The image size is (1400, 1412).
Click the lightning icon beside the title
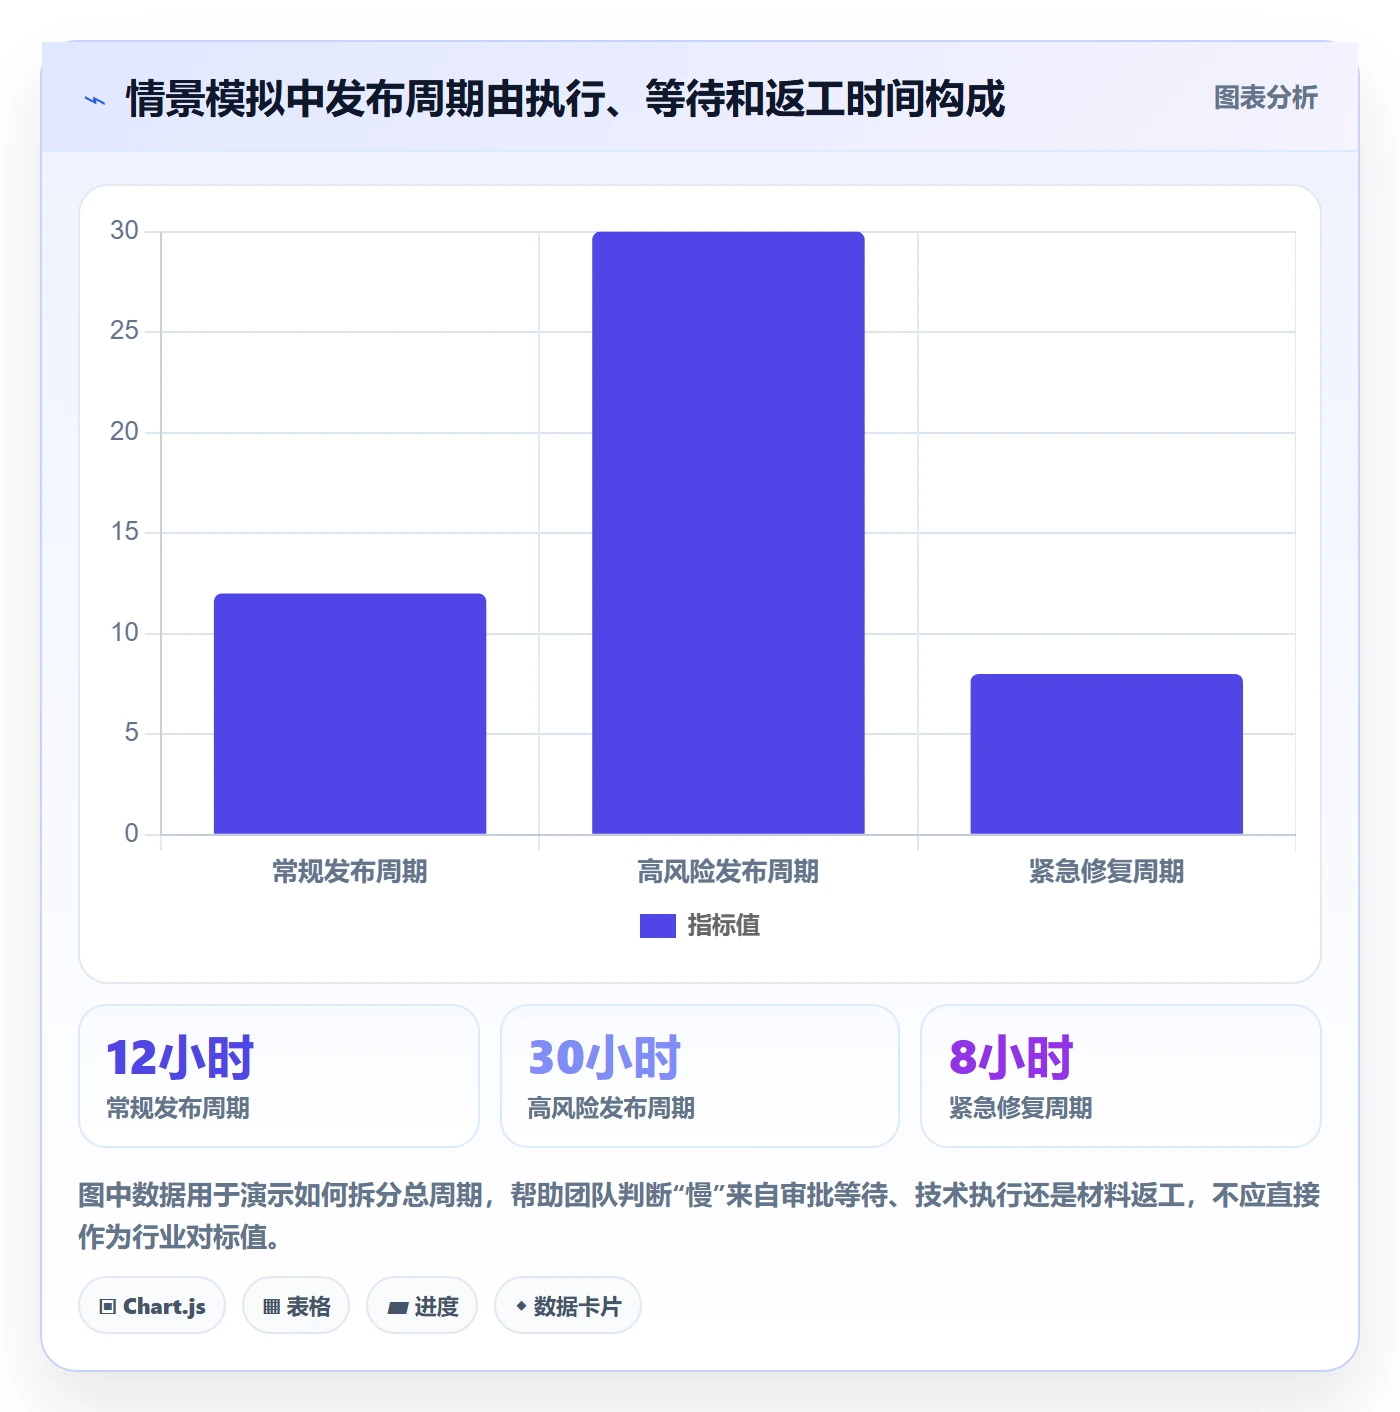(95, 100)
